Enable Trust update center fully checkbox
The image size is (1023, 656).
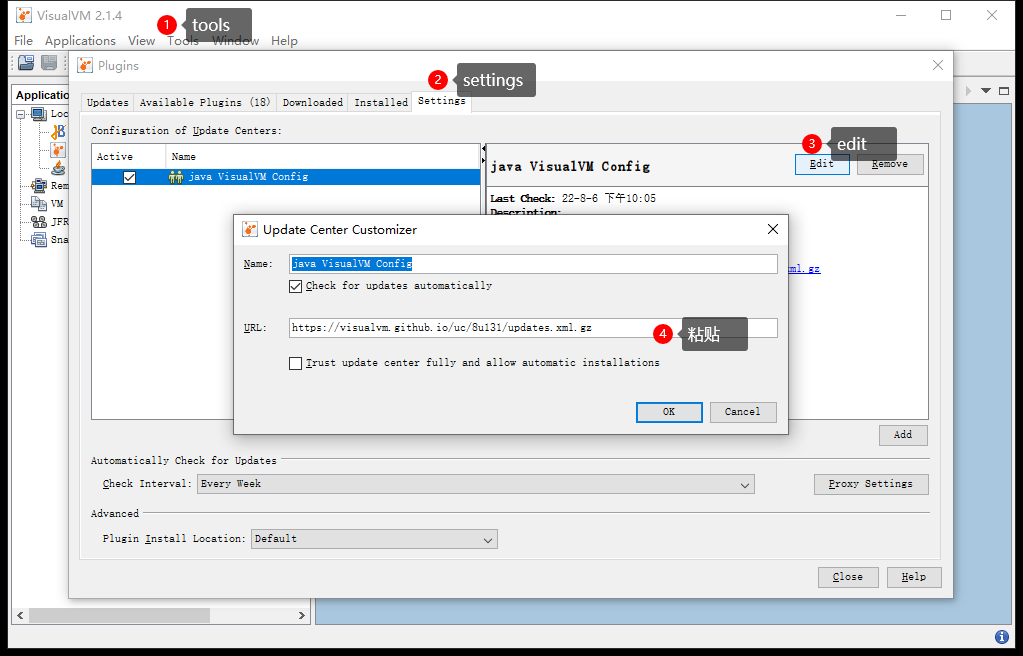tap(296, 363)
